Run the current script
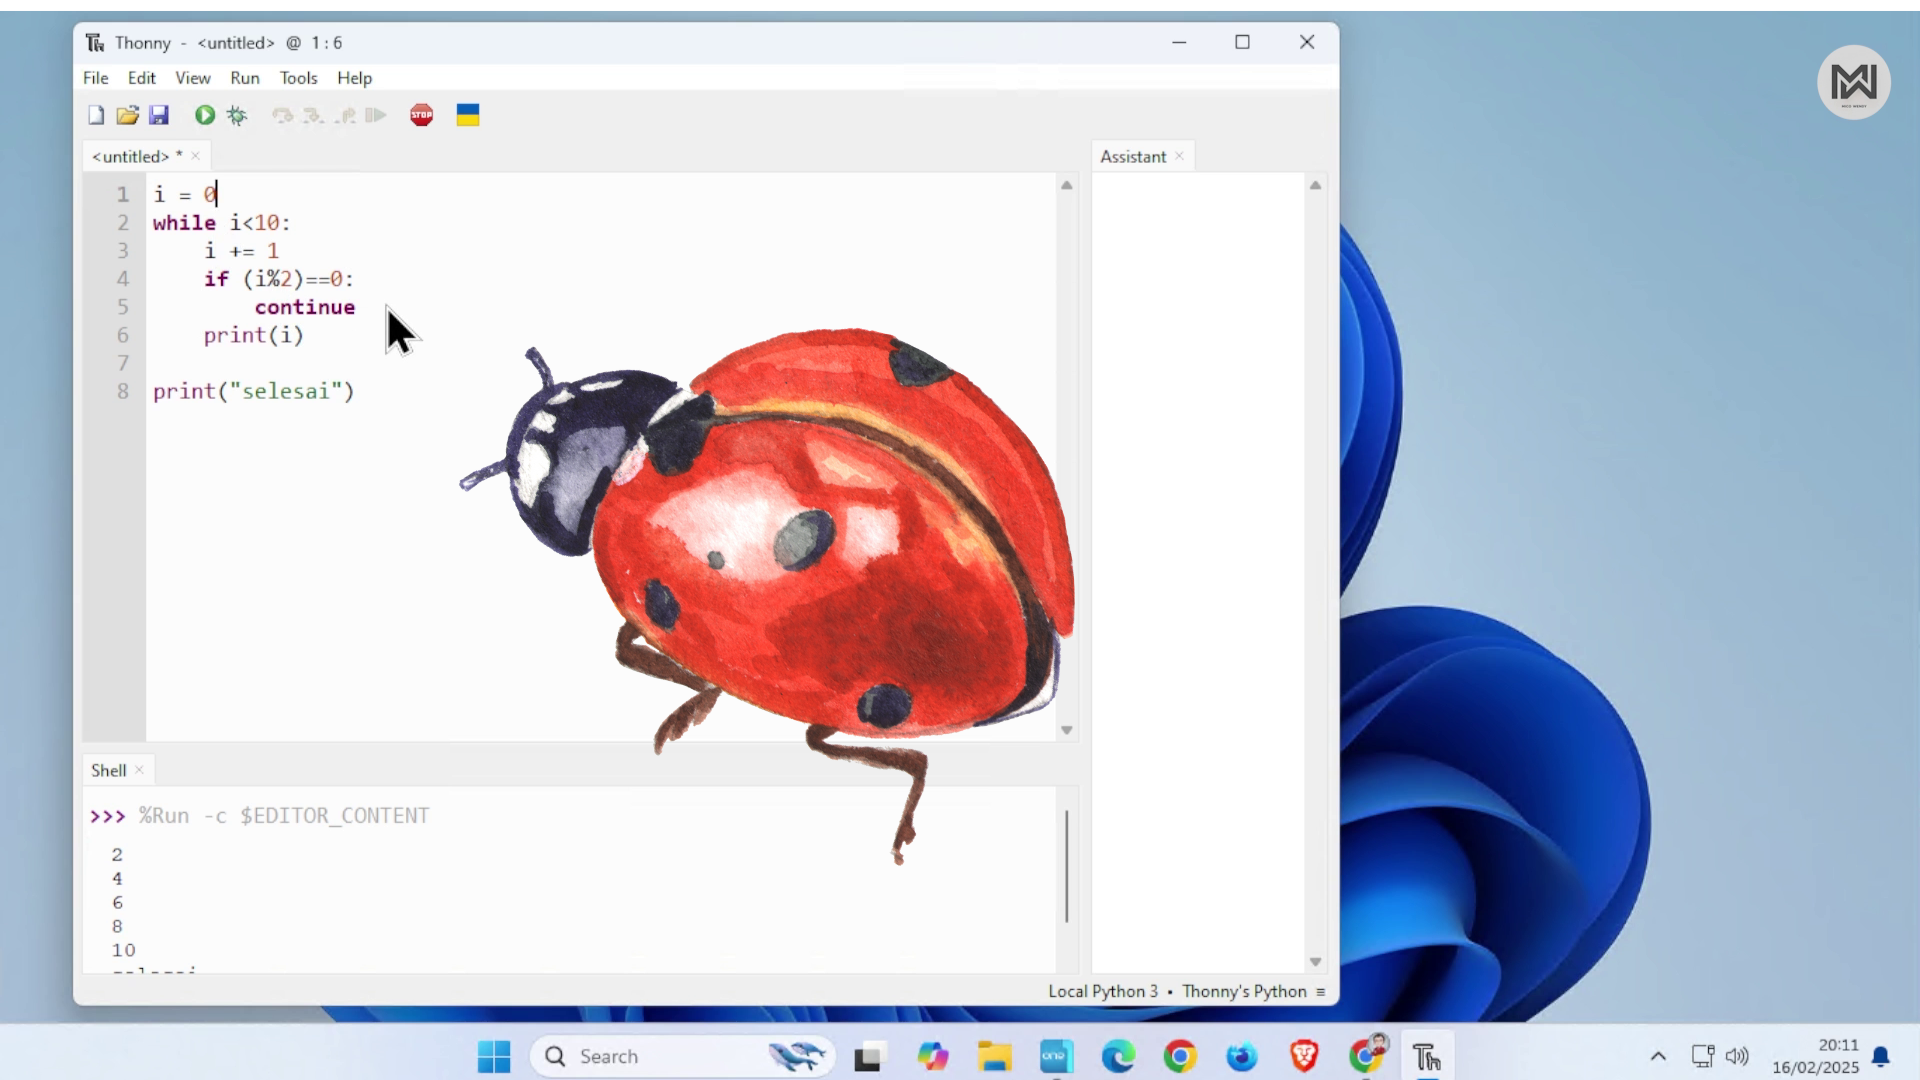Image resolution: width=1920 pixels, height=1080 pixels. [x=204, y=115]
